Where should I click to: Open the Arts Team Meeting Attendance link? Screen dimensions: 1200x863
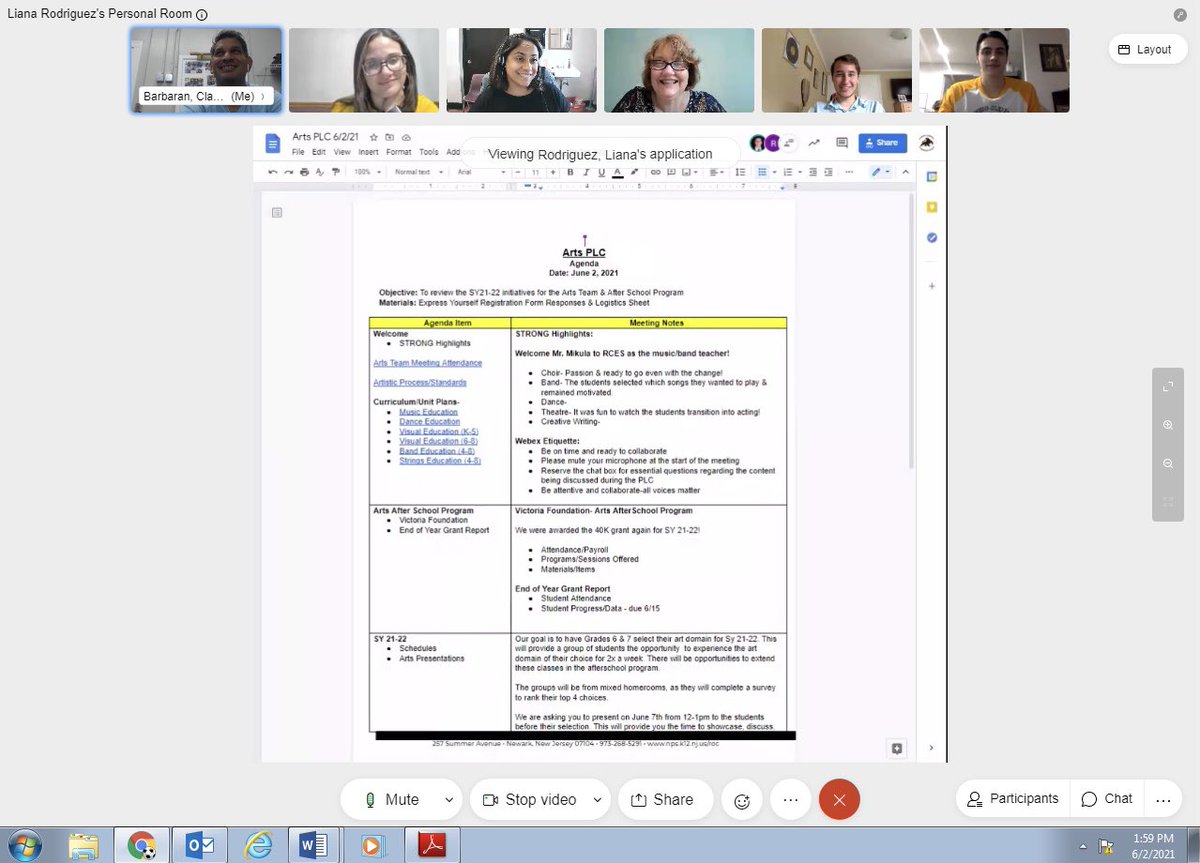click(x=427, y=363)
